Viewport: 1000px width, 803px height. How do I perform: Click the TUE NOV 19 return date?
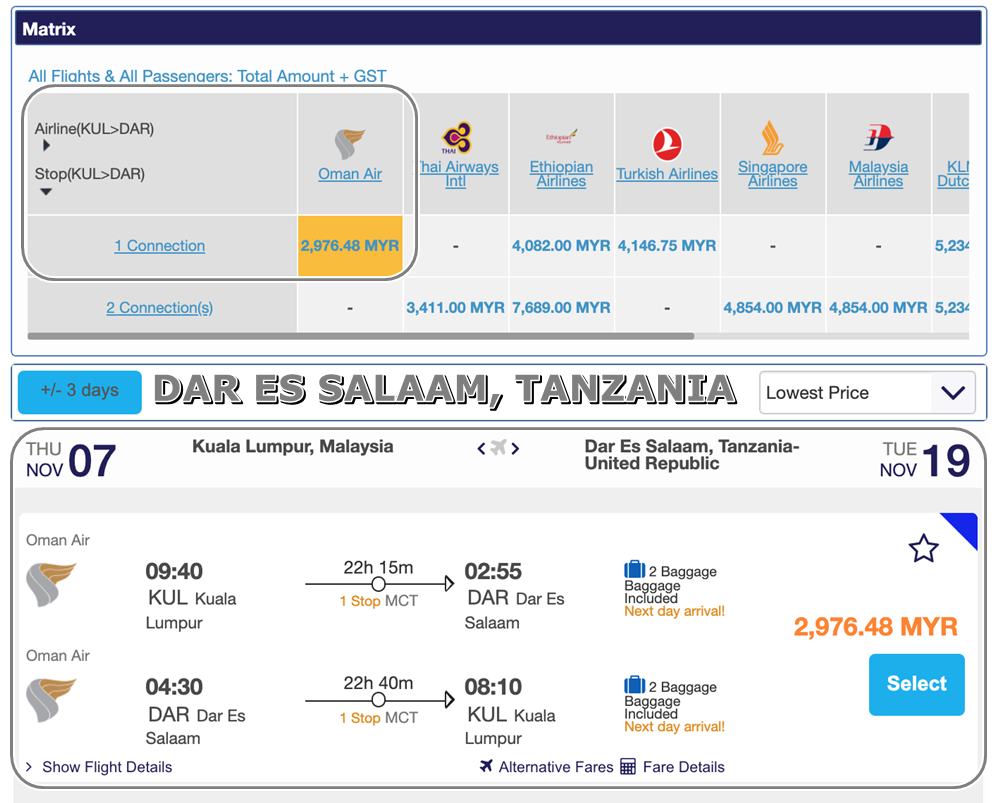(x=925, y=460)
